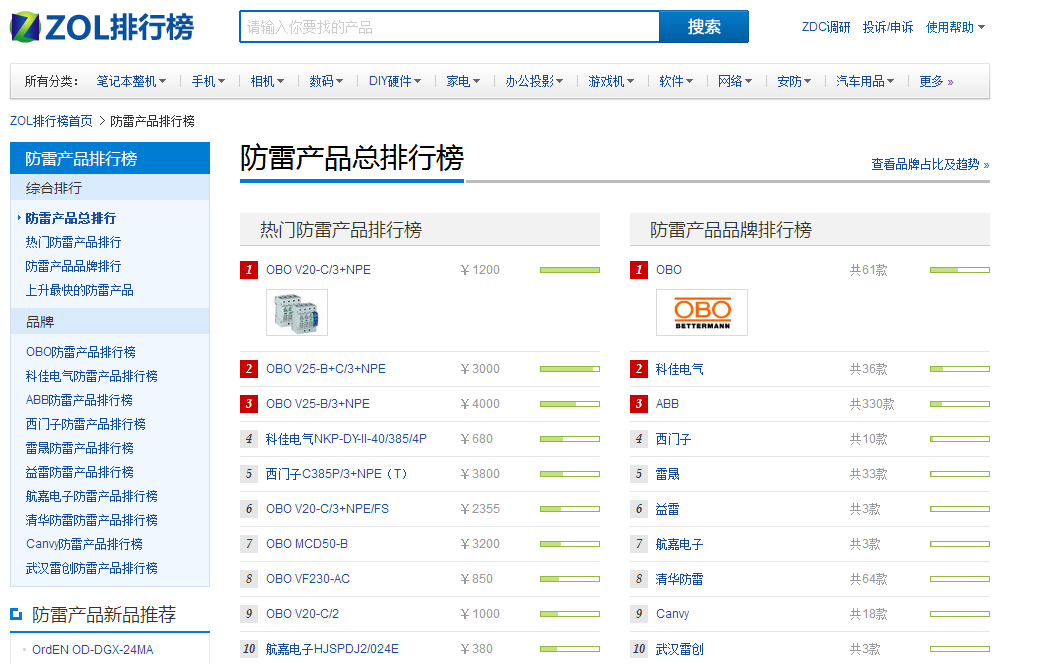The image size is (1040, 664).
Task: Open 西门子防雷产品排行榜 sidebar link
Action: tap(86, 424)
